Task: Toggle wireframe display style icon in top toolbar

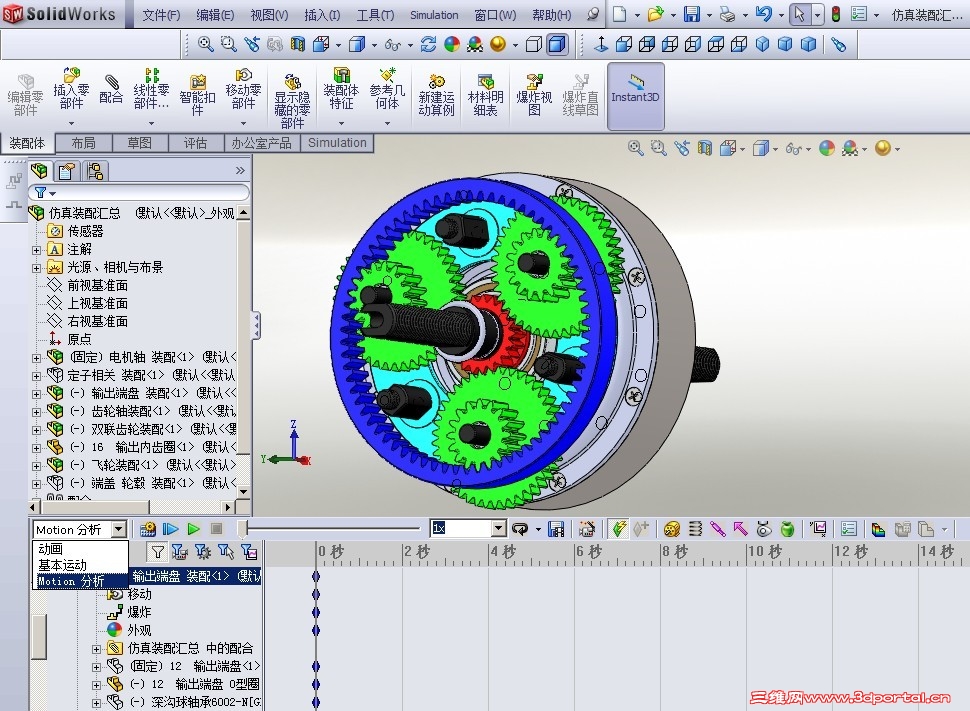Action: click(533, 44)
